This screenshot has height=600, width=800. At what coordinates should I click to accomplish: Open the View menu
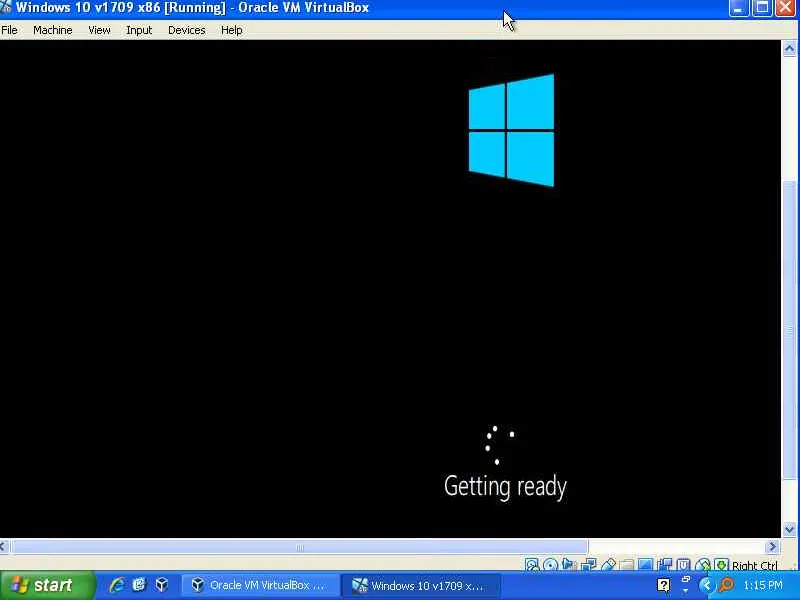click(x=99, y=30)
